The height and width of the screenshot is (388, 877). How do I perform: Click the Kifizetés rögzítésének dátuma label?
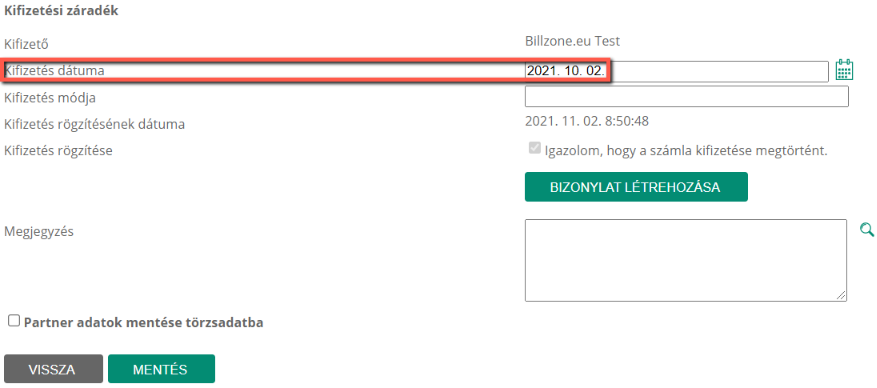pos(95,124)
